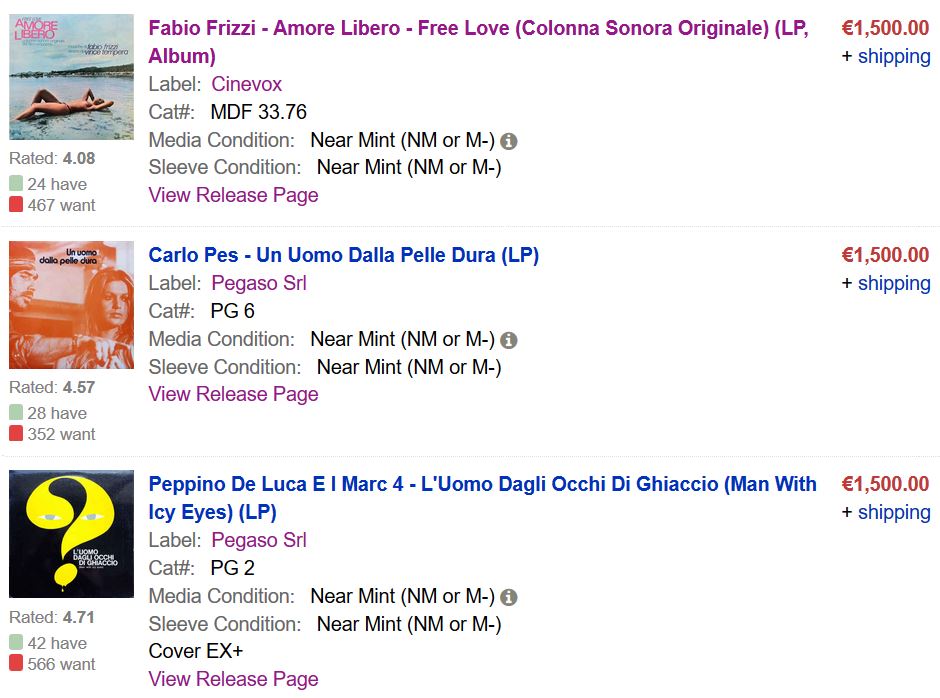Click info icon beside Peppino De Luca media condition

click(x=508, y=597)
